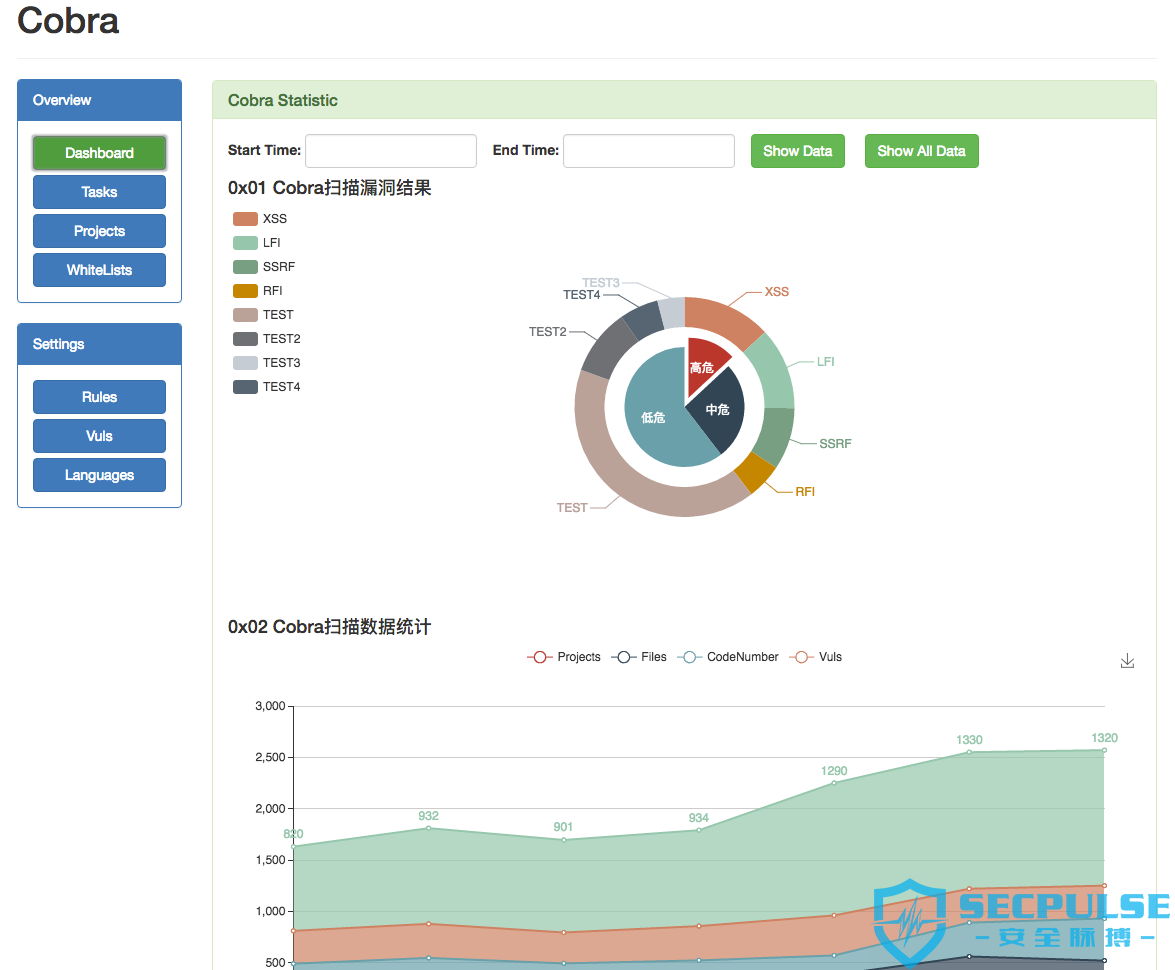The image size is (1175, 970).
Task: Open the Projects section
Action: (x=99, y=231)
